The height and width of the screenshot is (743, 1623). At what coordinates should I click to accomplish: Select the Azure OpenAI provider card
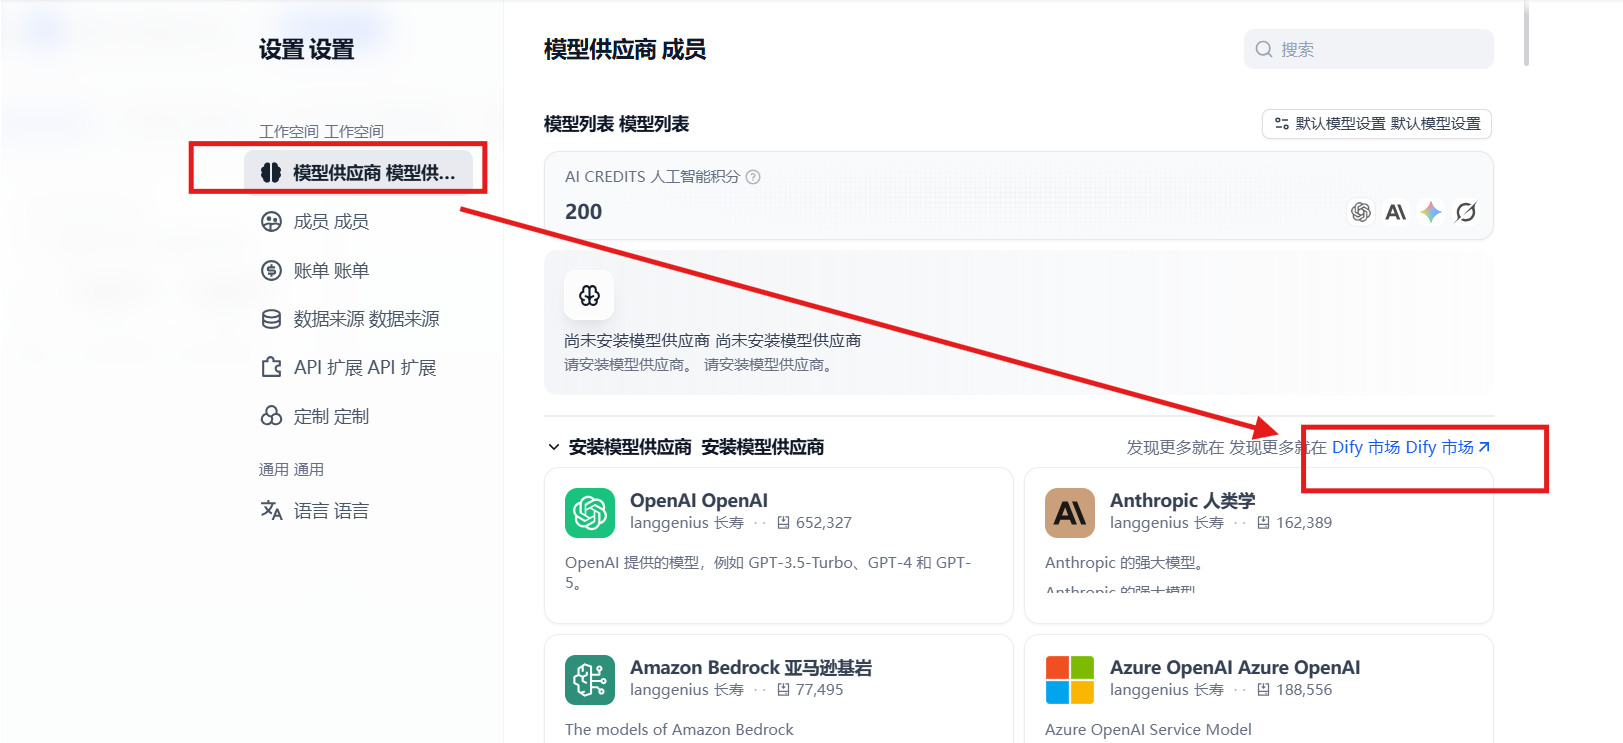click(1258, 689)
